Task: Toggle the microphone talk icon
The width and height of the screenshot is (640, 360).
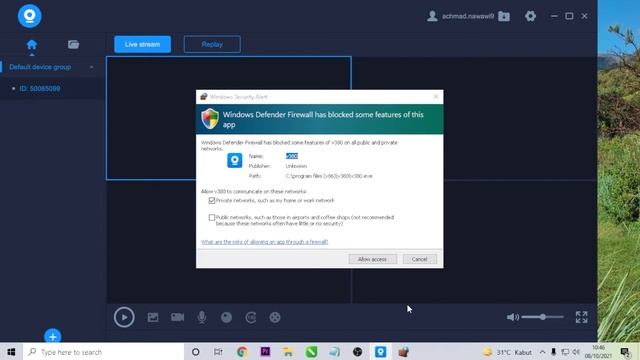Action: point(202,317)
